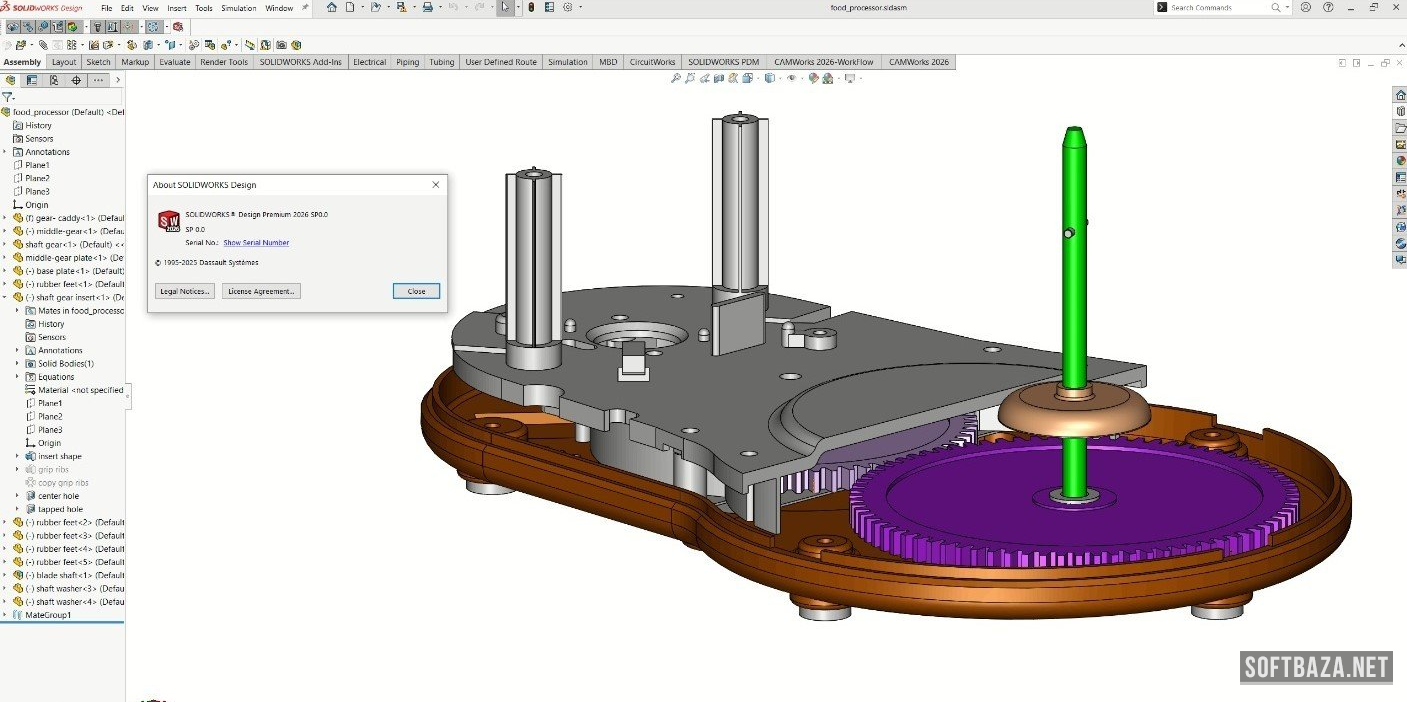The height and width of the screenshot is (702, 1407).
Task: Open the Hide/Show Items eye dropdown
Action: 792,78
